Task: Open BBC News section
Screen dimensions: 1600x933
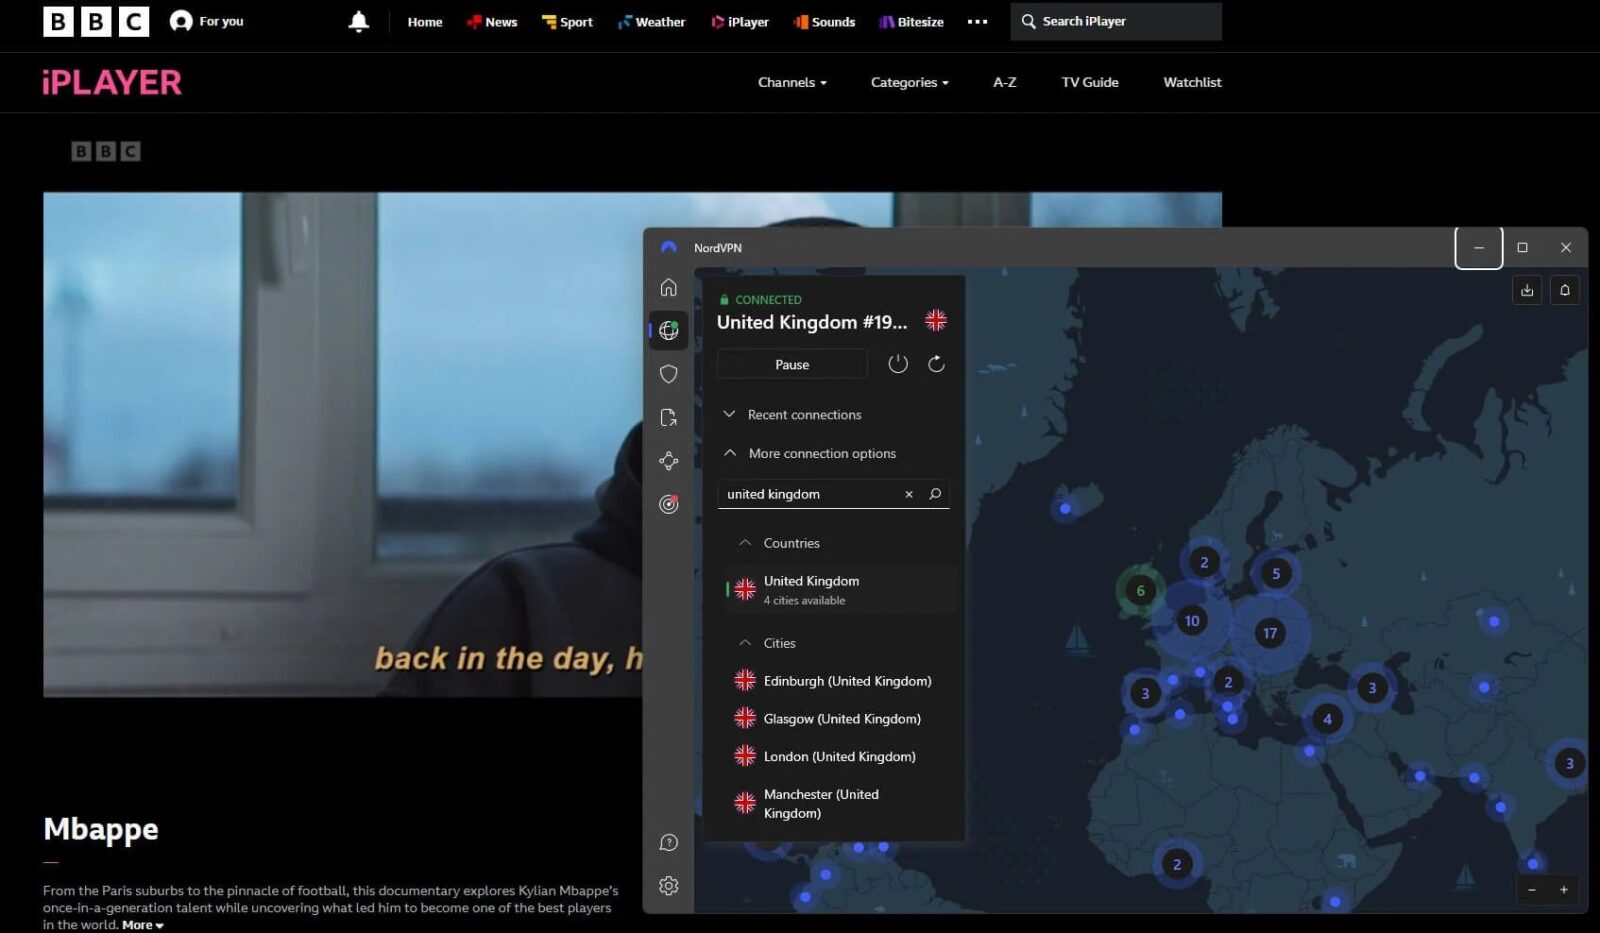Action: (x=492, y=22)
